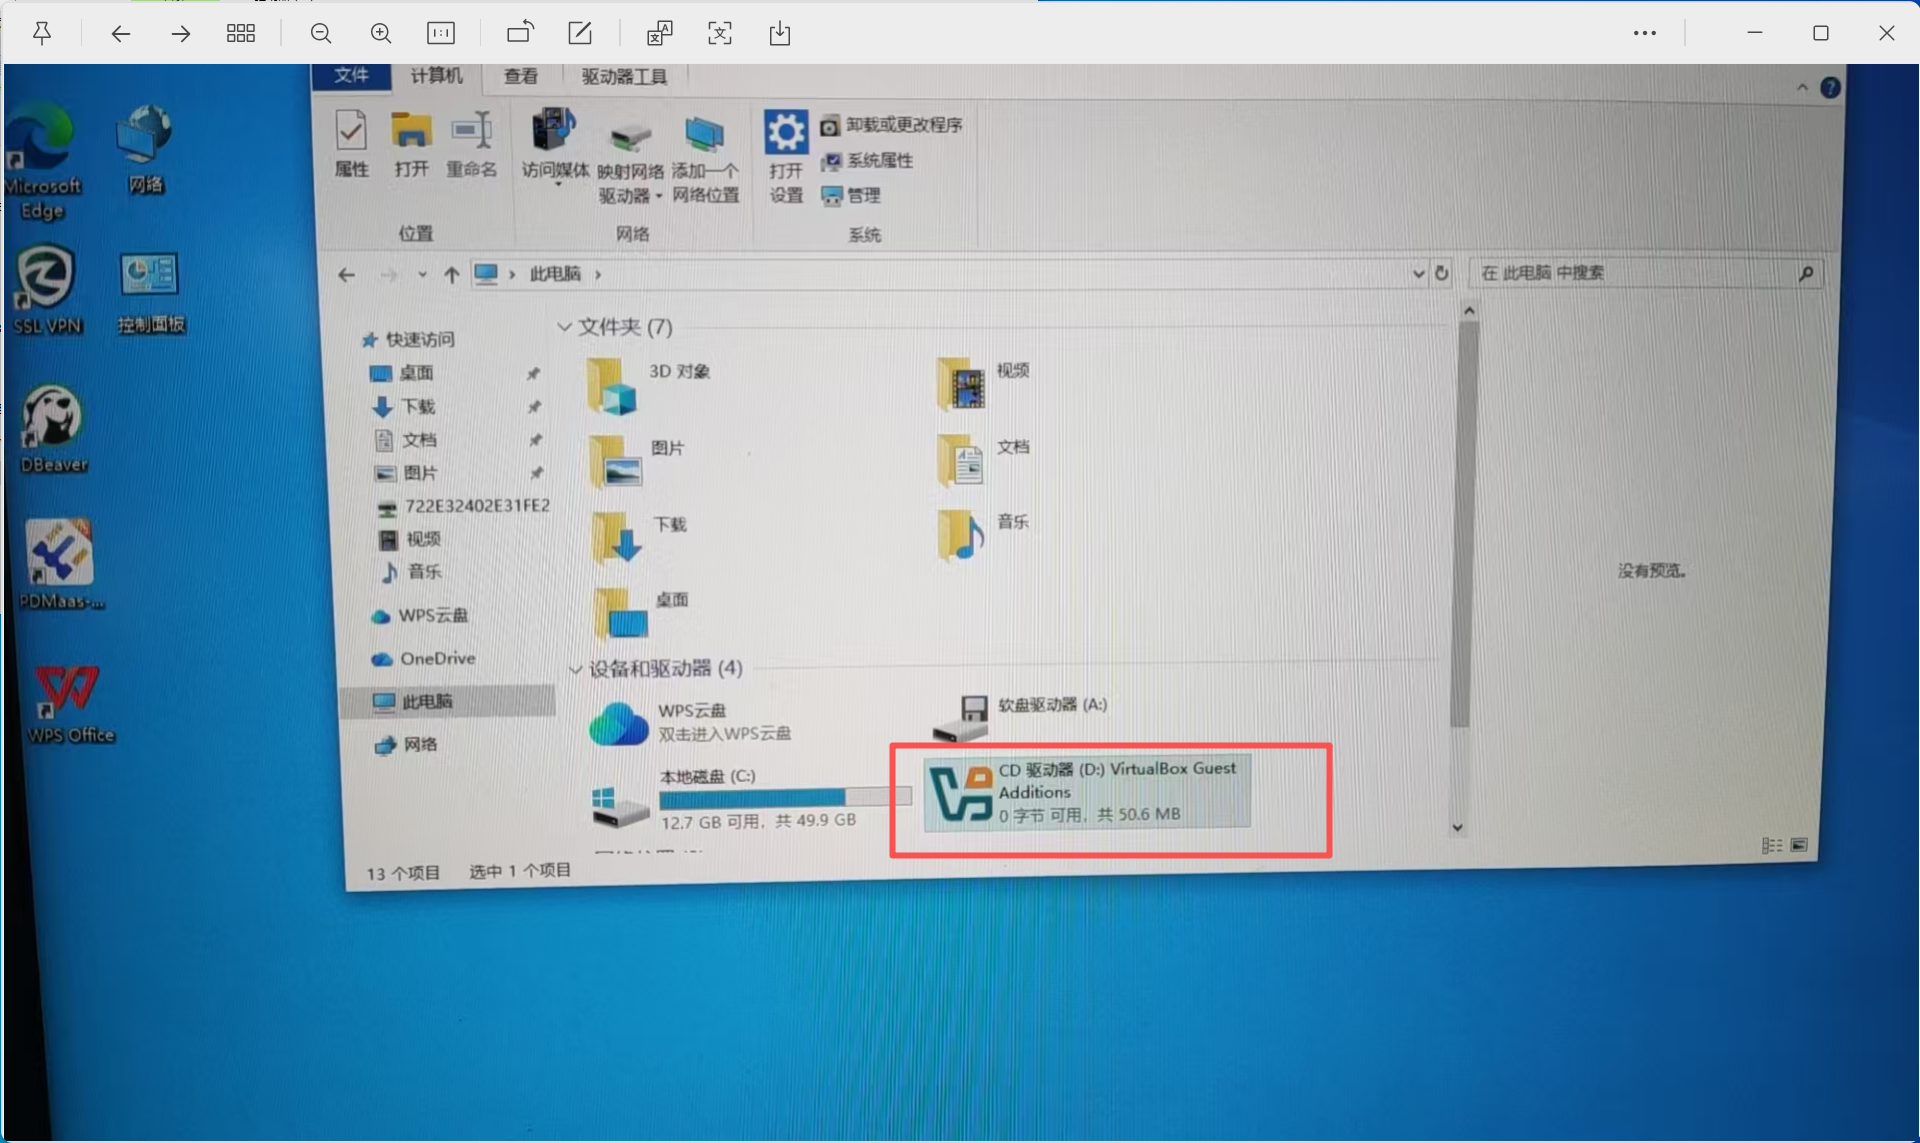Show actual size 1:1 icon
Viewport: 1920px width, 1143px height.
coord(441,33)
